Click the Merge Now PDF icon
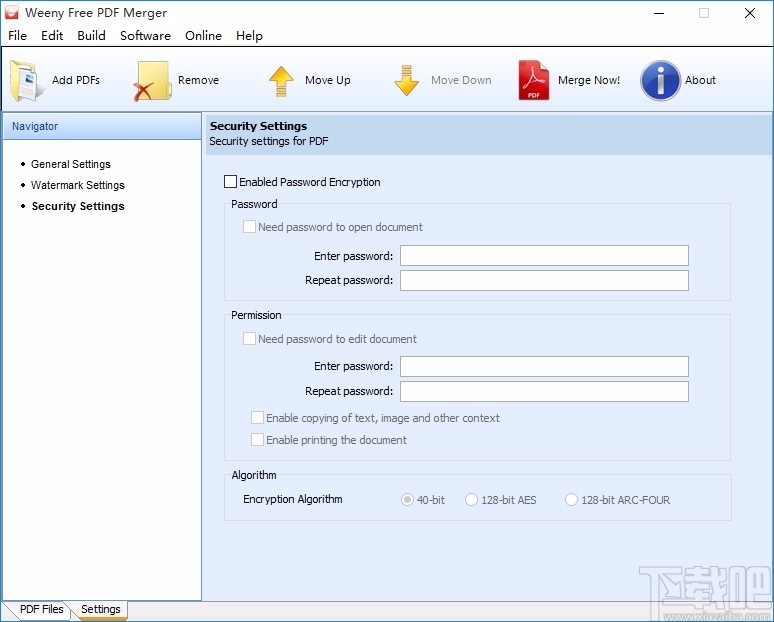 (x=534, y=80)
